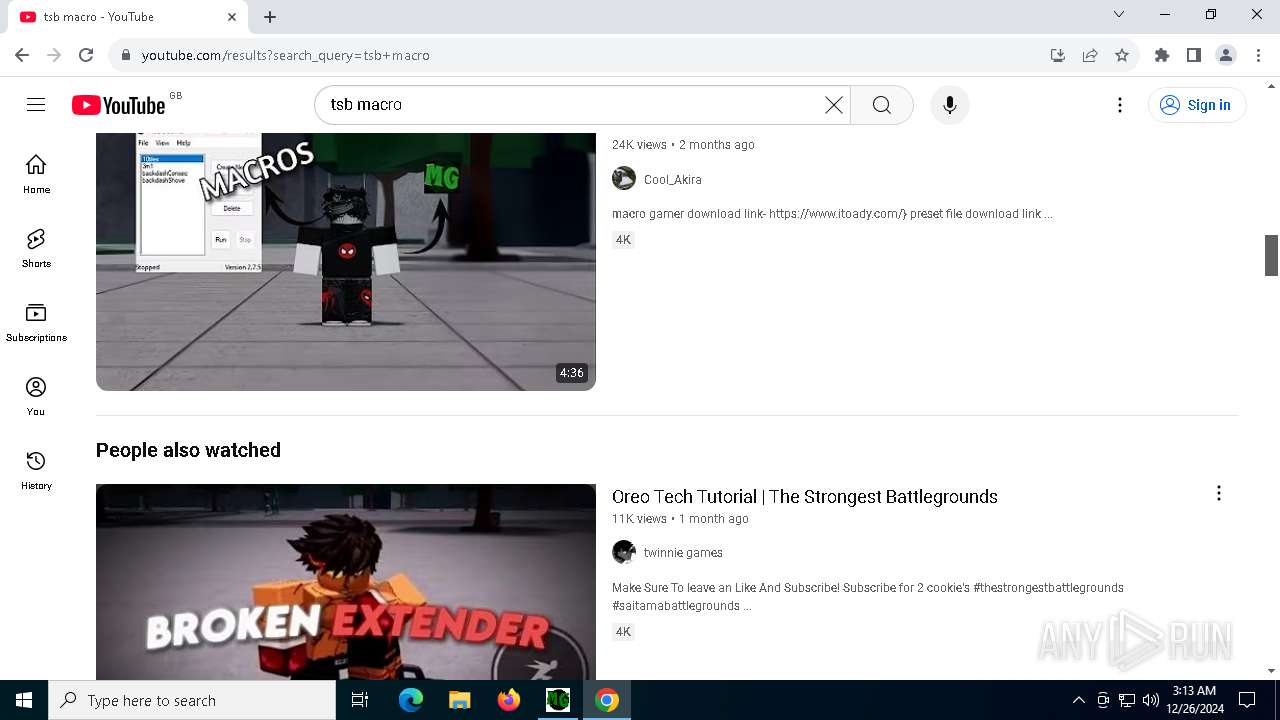1280x720 pixels.
Task: Open Oreo Tech Tutorial video title
Action: [805, 497]
